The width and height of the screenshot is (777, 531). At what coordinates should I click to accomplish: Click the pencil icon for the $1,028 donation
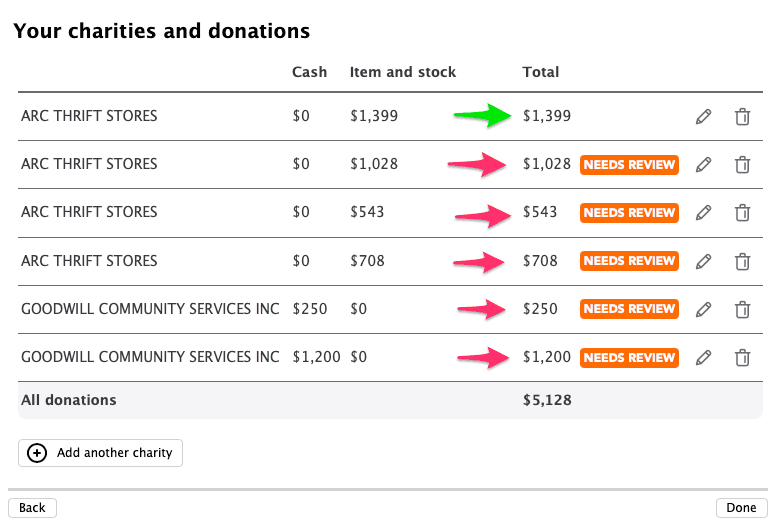[703, 165]
